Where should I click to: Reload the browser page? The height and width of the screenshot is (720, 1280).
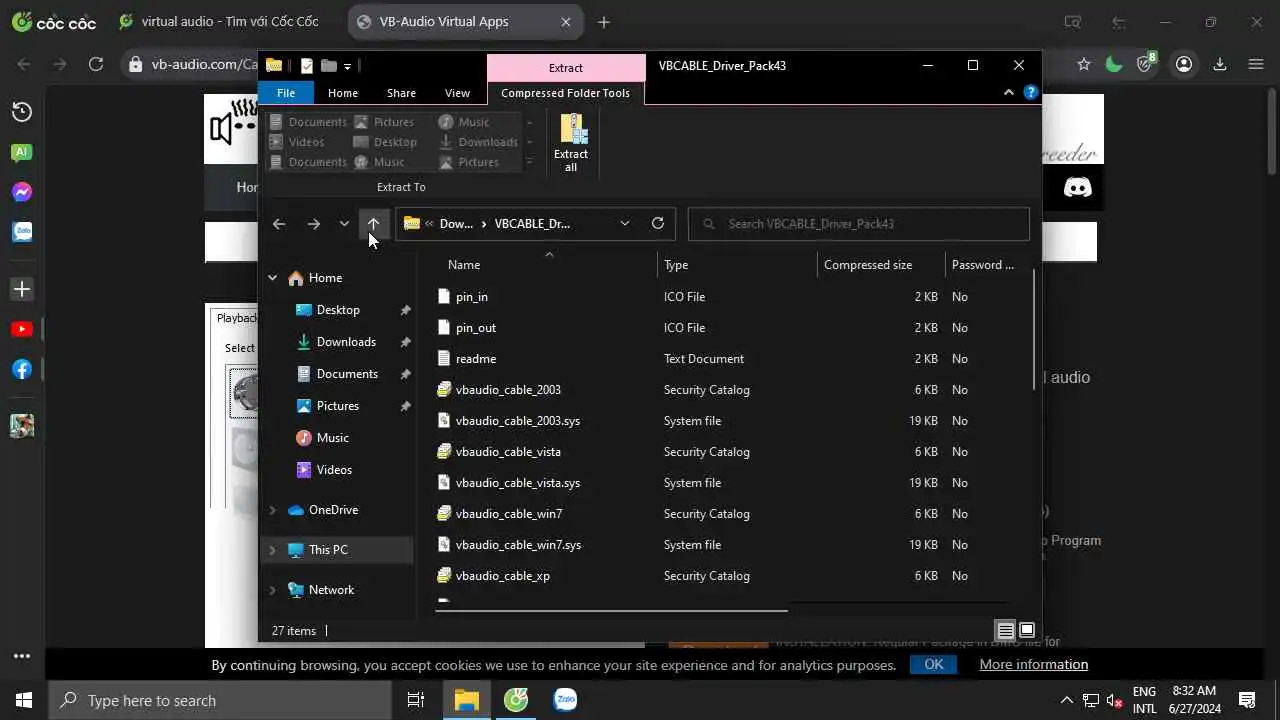pyautogui.click(x=96, y=64)
